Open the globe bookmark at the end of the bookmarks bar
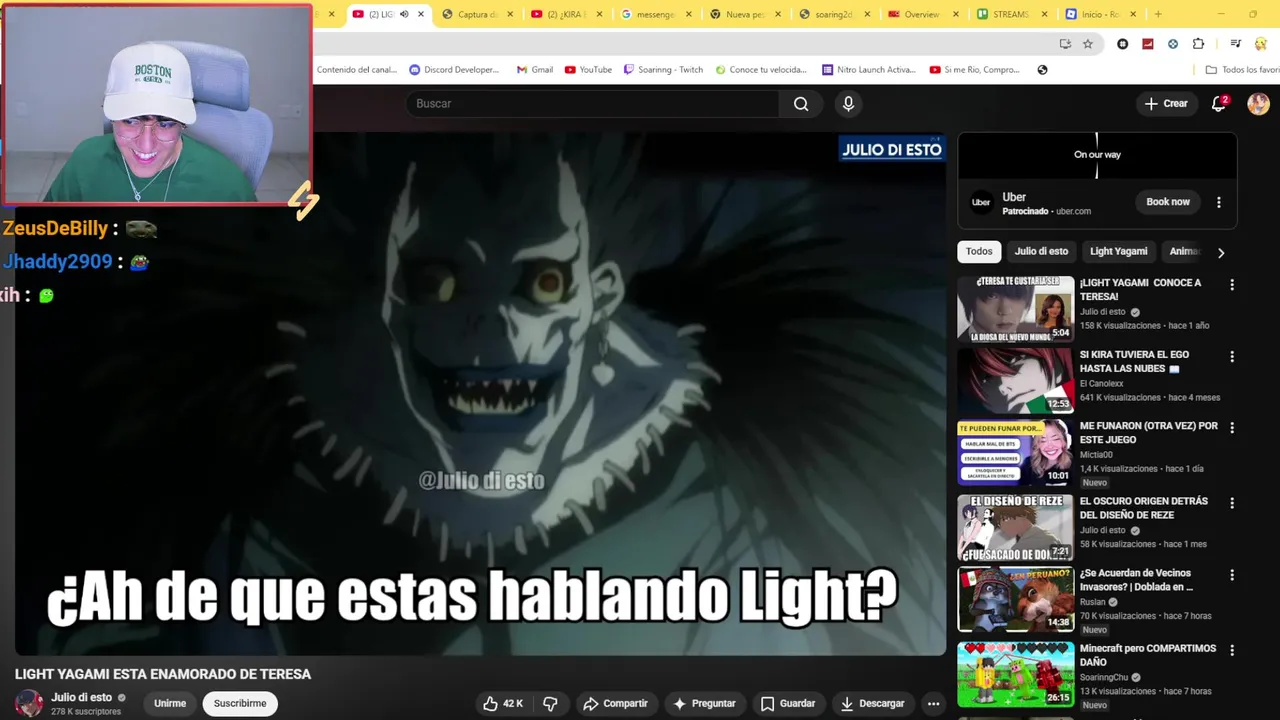Viewport: 1280px width, 720px height. [x=1042, y=70]
